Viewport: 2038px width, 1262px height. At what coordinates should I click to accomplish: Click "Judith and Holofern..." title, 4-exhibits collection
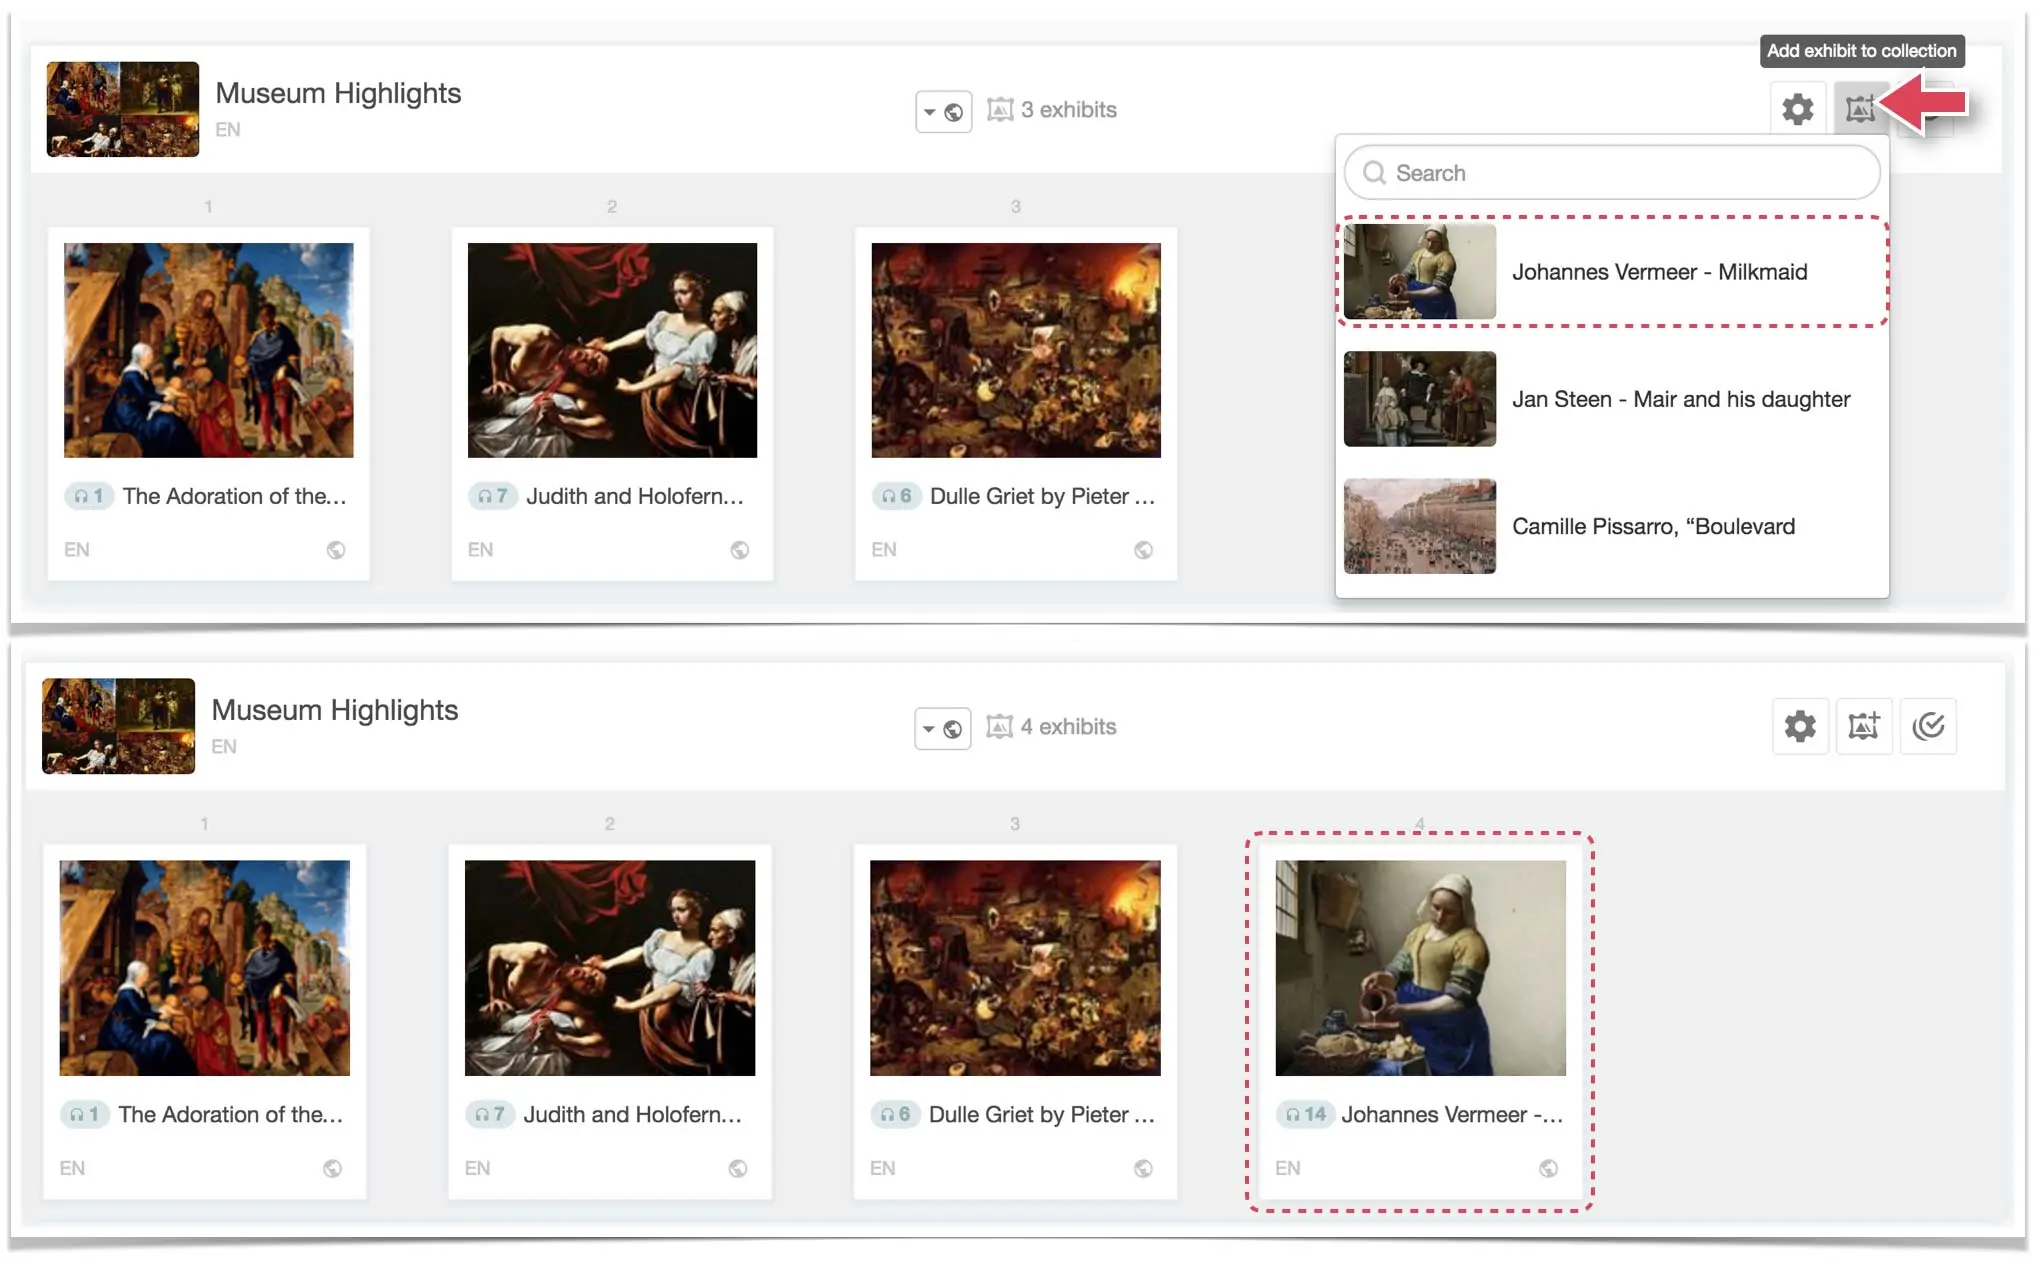coord(633,1114)
